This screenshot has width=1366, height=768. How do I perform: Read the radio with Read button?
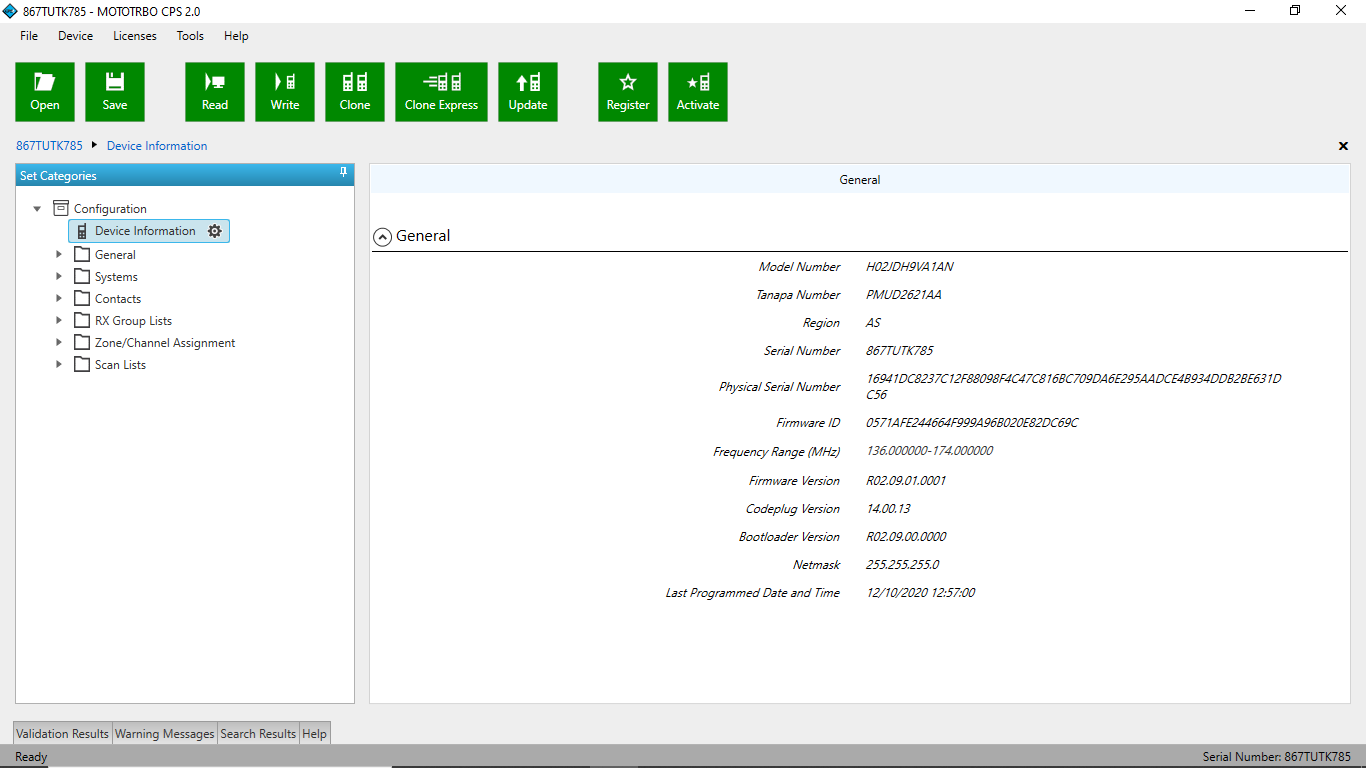tap(215, 92)
